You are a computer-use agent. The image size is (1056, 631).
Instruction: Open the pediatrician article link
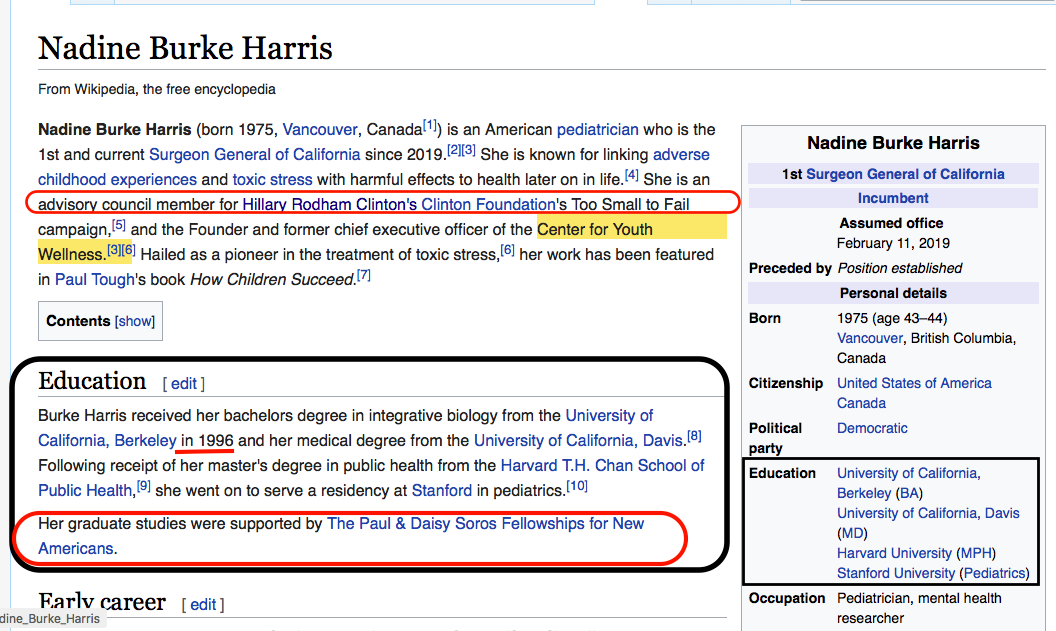pyautogui.click(x=597, y=129)
